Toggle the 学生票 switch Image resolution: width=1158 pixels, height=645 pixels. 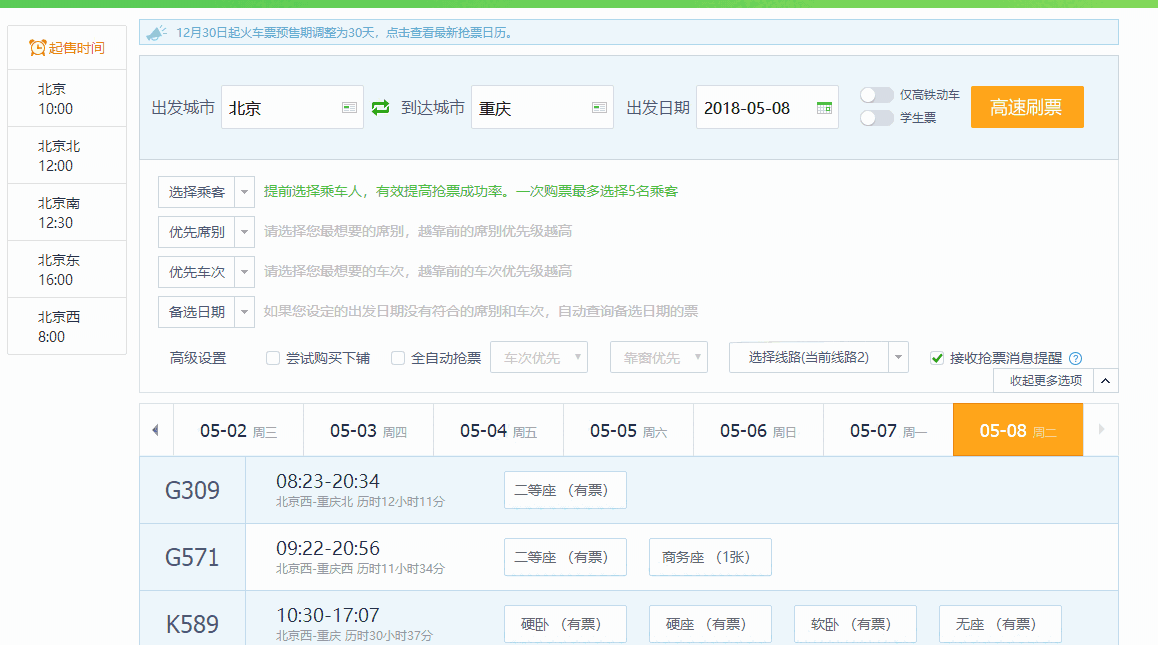[x=877, y=118]
